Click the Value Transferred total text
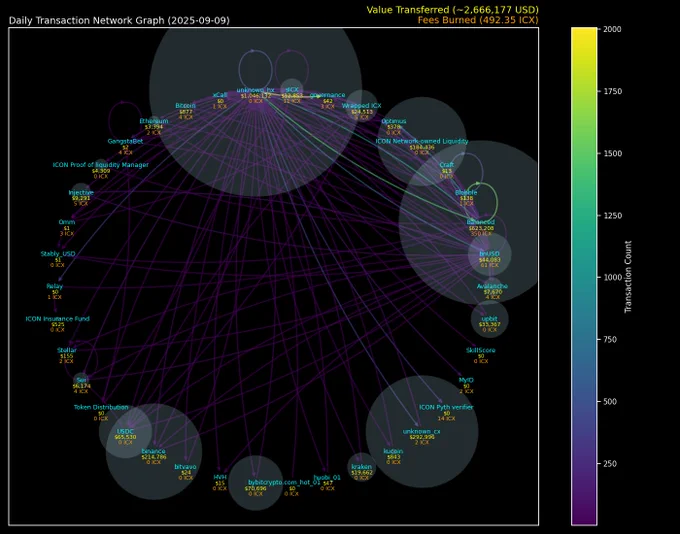The width and height of the screenshot is (680, 534). pyautogui.click(x=452, y=10)
